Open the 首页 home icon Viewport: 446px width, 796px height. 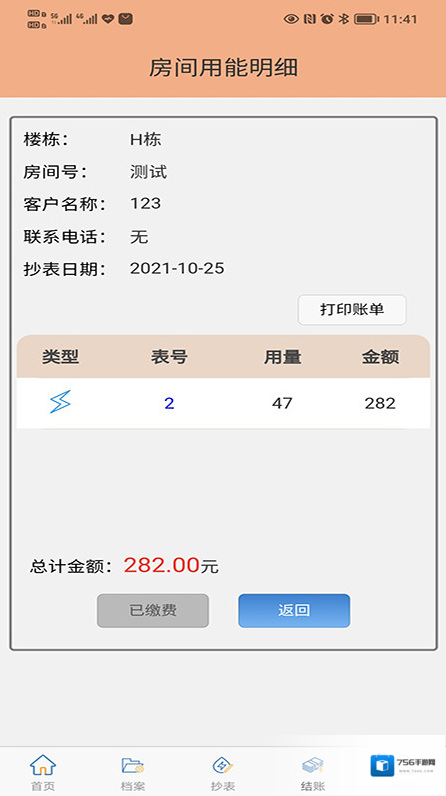click(x=43, y=765)
